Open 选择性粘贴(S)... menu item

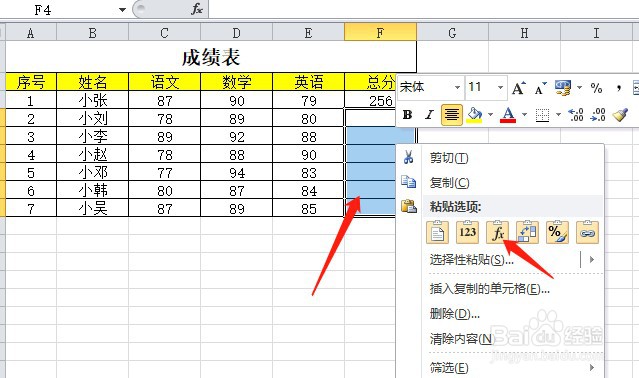(472, 259)
